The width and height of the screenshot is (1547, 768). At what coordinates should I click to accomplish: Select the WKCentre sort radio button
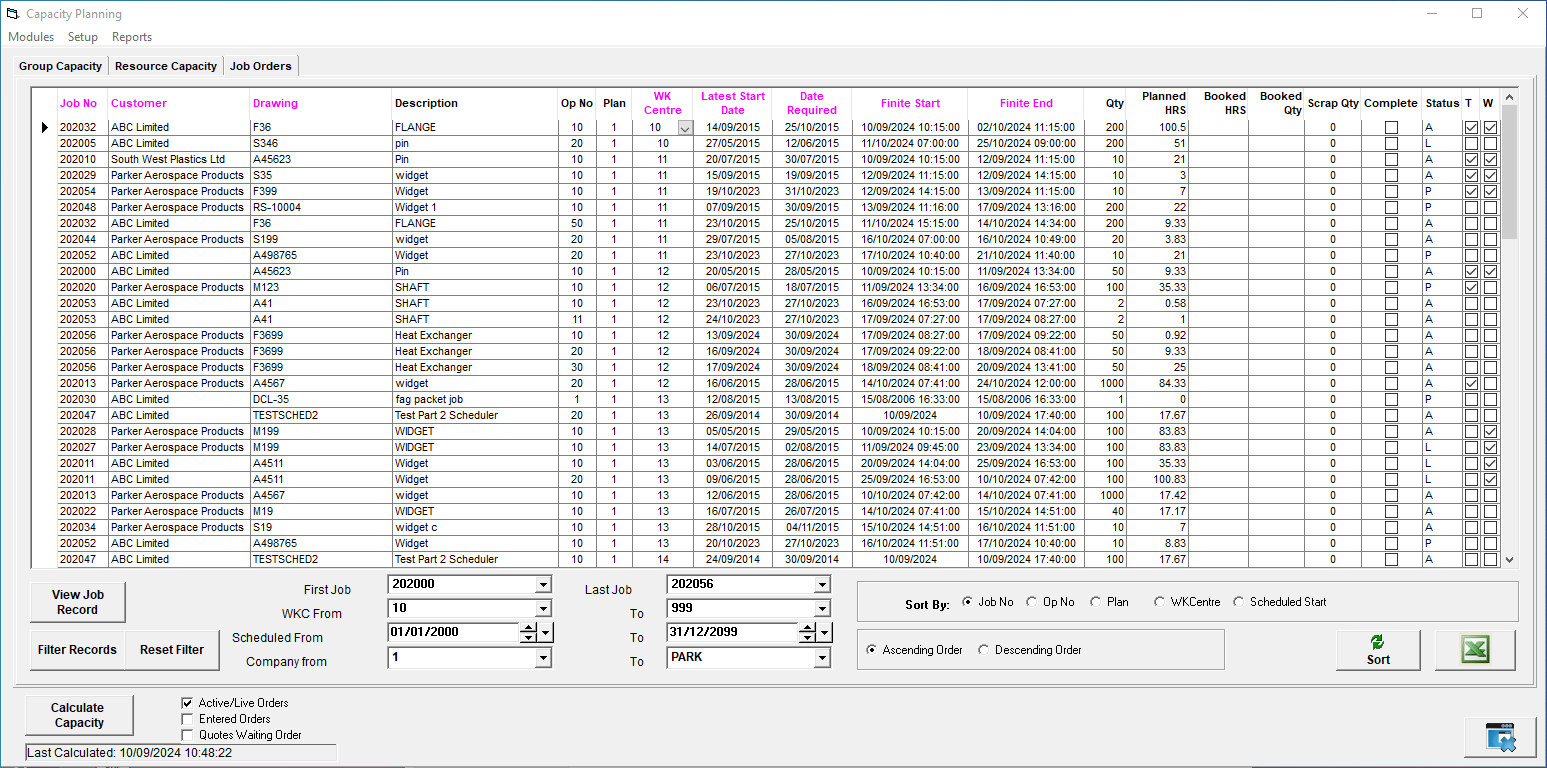coord(1159,602)
